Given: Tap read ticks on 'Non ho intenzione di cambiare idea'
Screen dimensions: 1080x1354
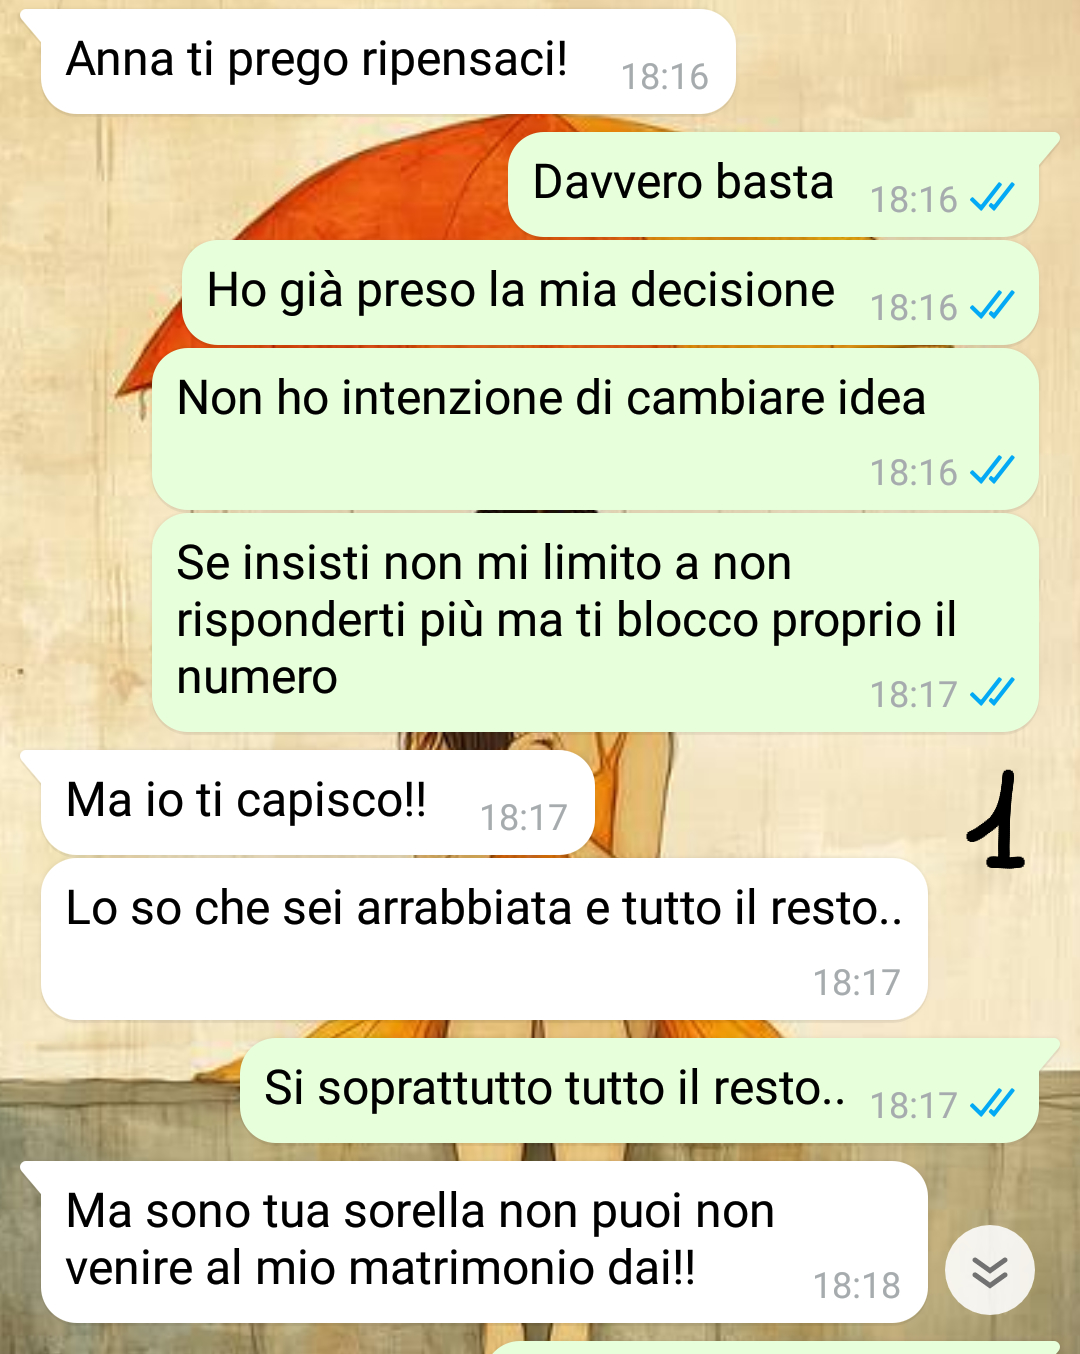Looking at the screenshot, I should (x=992, y=470).
